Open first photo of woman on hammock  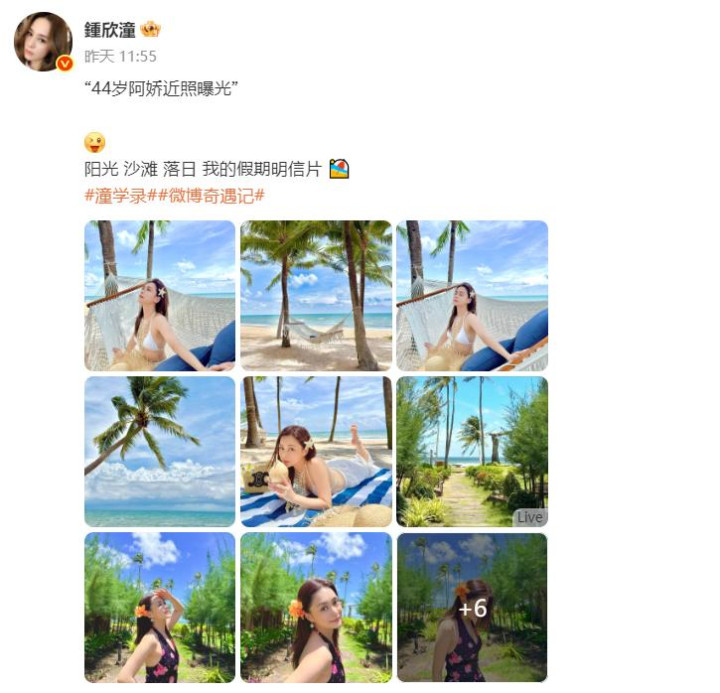tap(160, 296)
